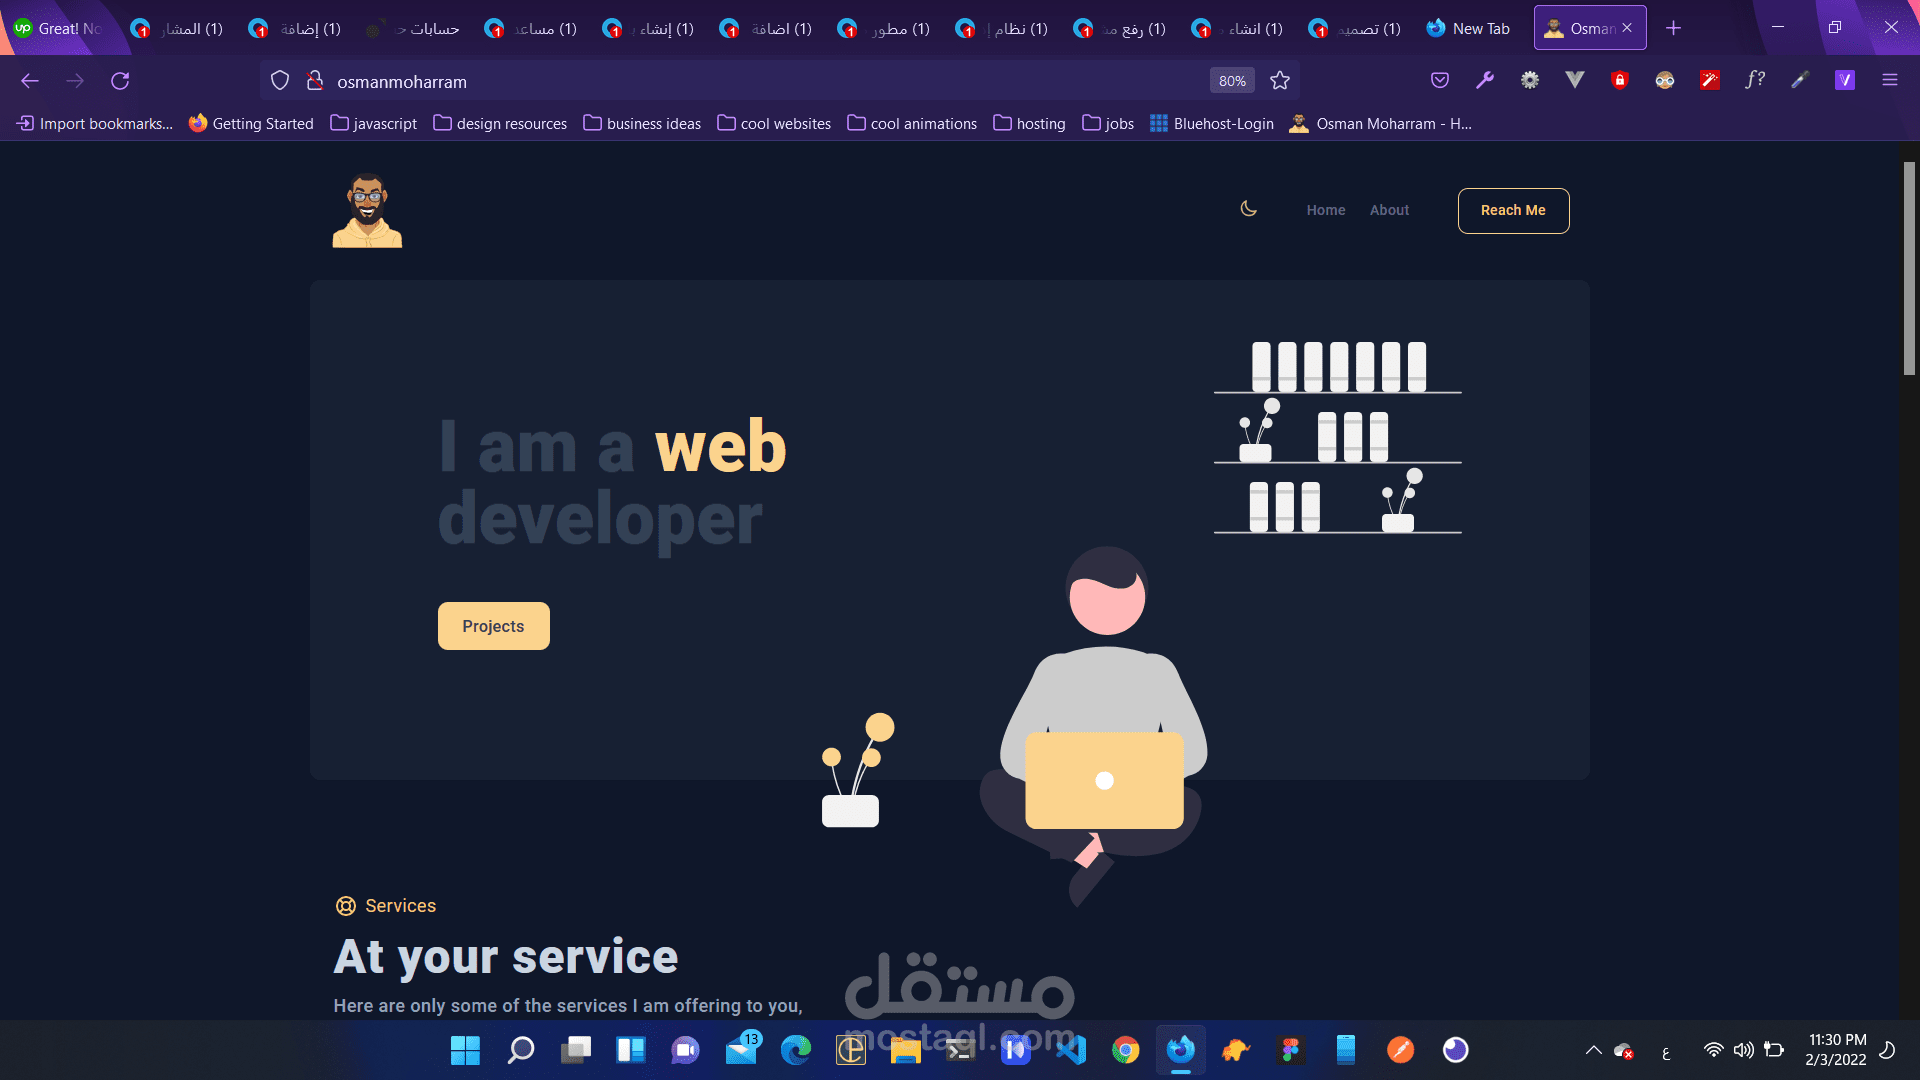Expand the jobs bookmark folder

click(1108, 123)
